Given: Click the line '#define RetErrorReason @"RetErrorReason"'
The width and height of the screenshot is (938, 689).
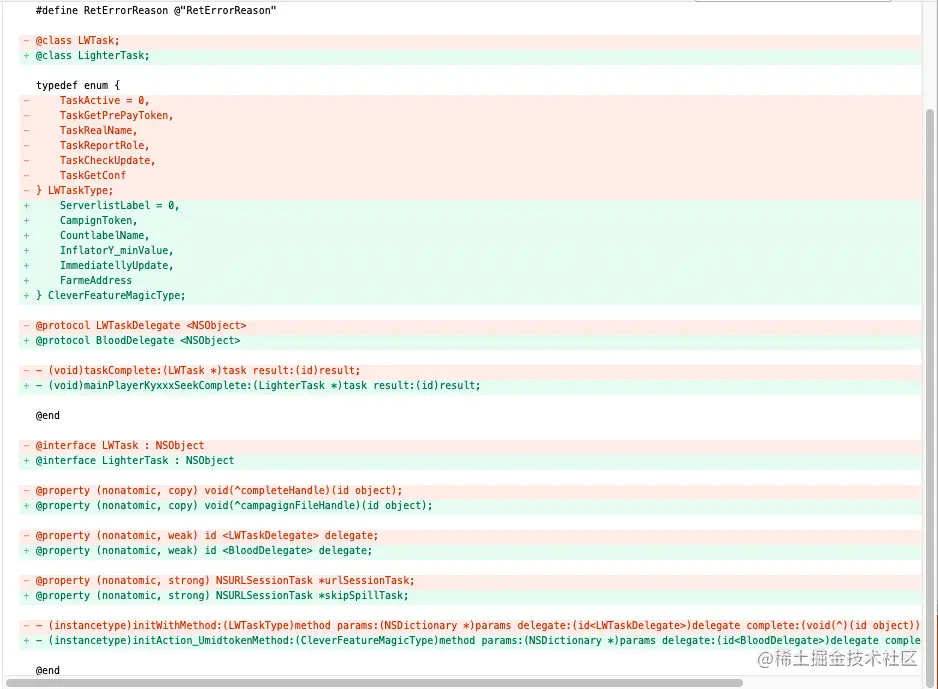Looking at the screenshot, I should (156, 10).
